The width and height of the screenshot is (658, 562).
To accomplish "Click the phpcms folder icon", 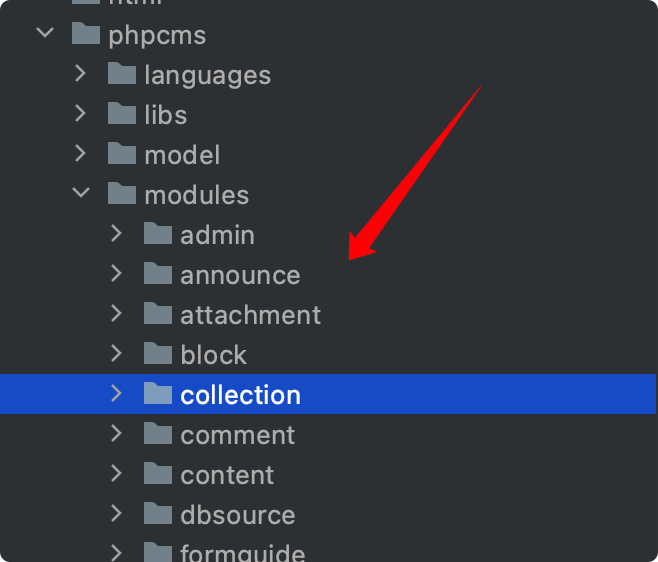I will [x=86, y=34].
